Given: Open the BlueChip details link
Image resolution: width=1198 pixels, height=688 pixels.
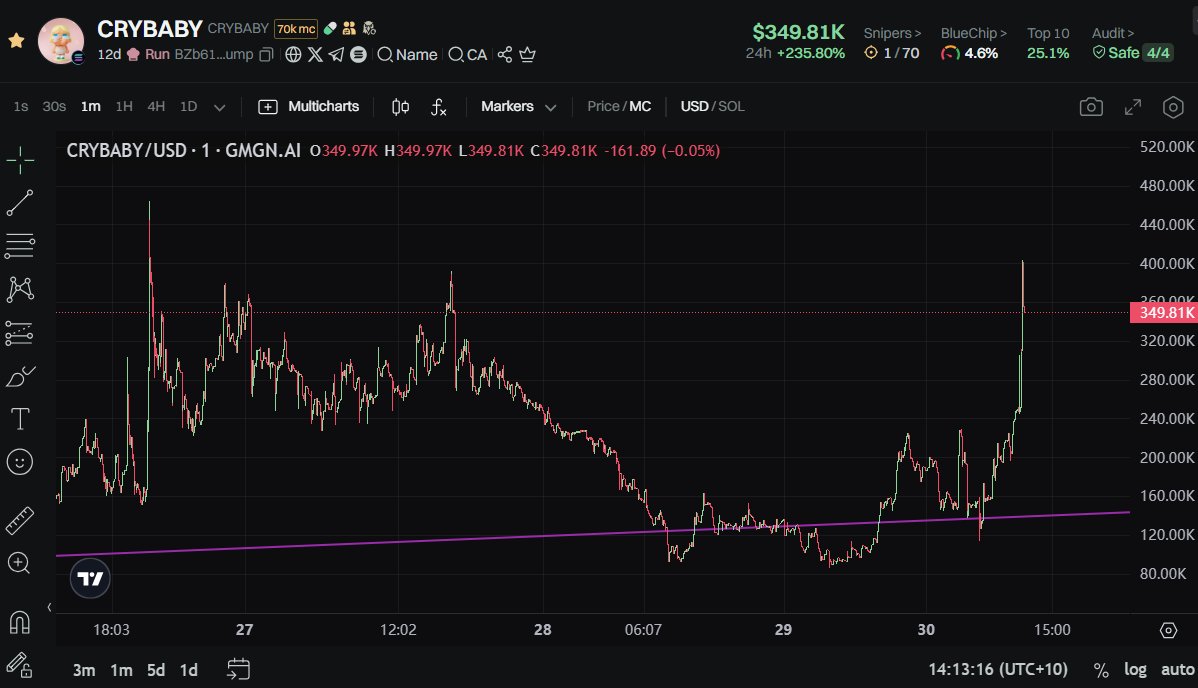Looking at the screenshot, I should click(973, 33).
